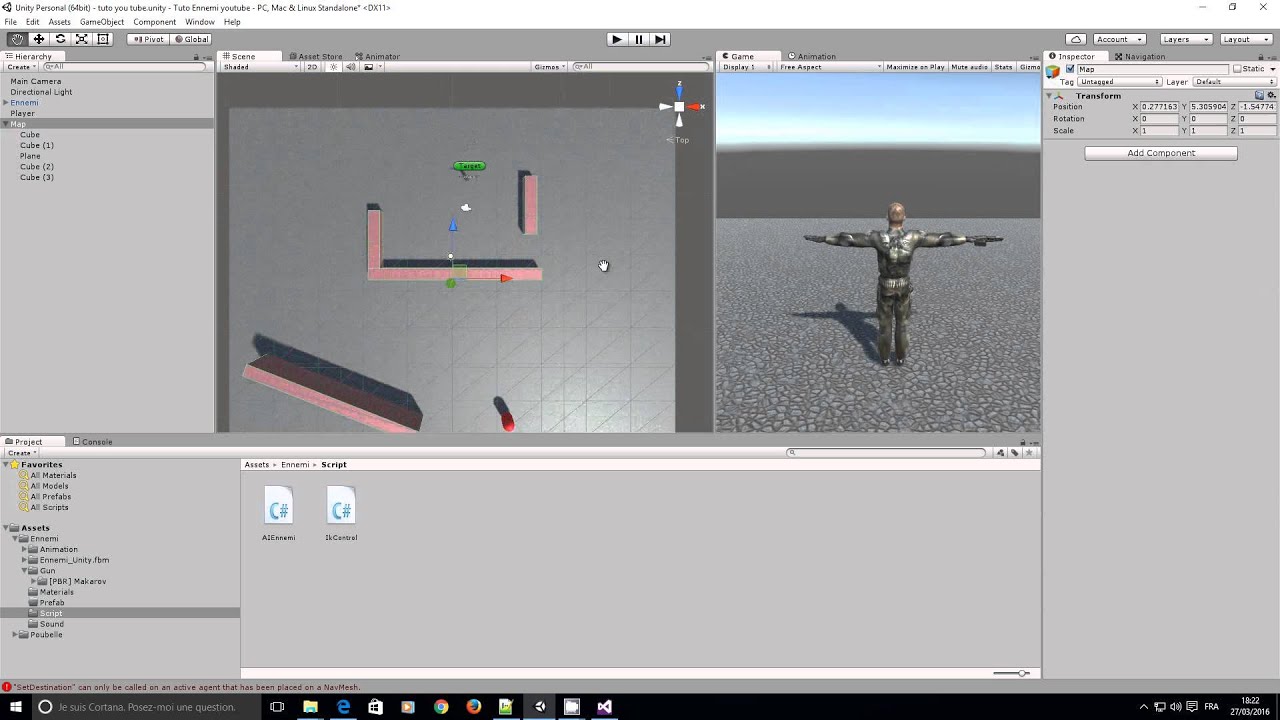Viewport: 1280px width, 720px height.
Task: Toggle Stats overlay in Game view
Action: [1003, 67]
